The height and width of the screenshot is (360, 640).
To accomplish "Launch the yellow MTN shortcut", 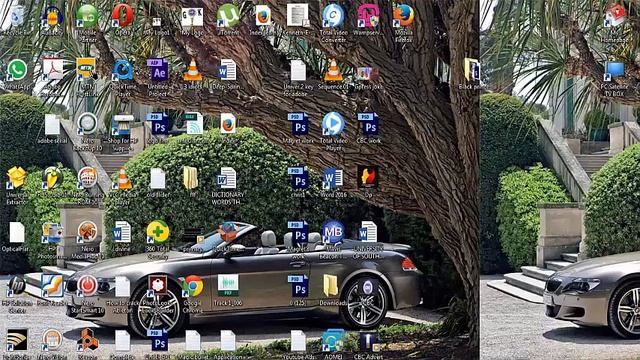I will click(x=87, y=70).
